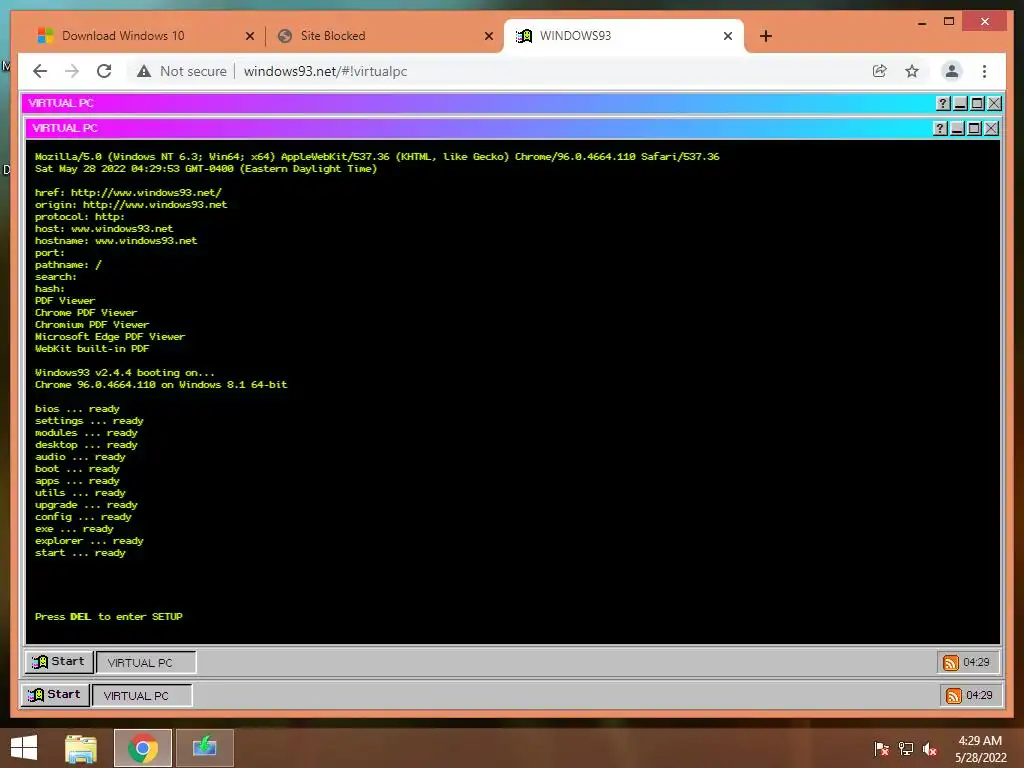Click the 'Chrome PDF Viewer' line
Viewport: 1024px width, 768px height.
click(86, 313)
